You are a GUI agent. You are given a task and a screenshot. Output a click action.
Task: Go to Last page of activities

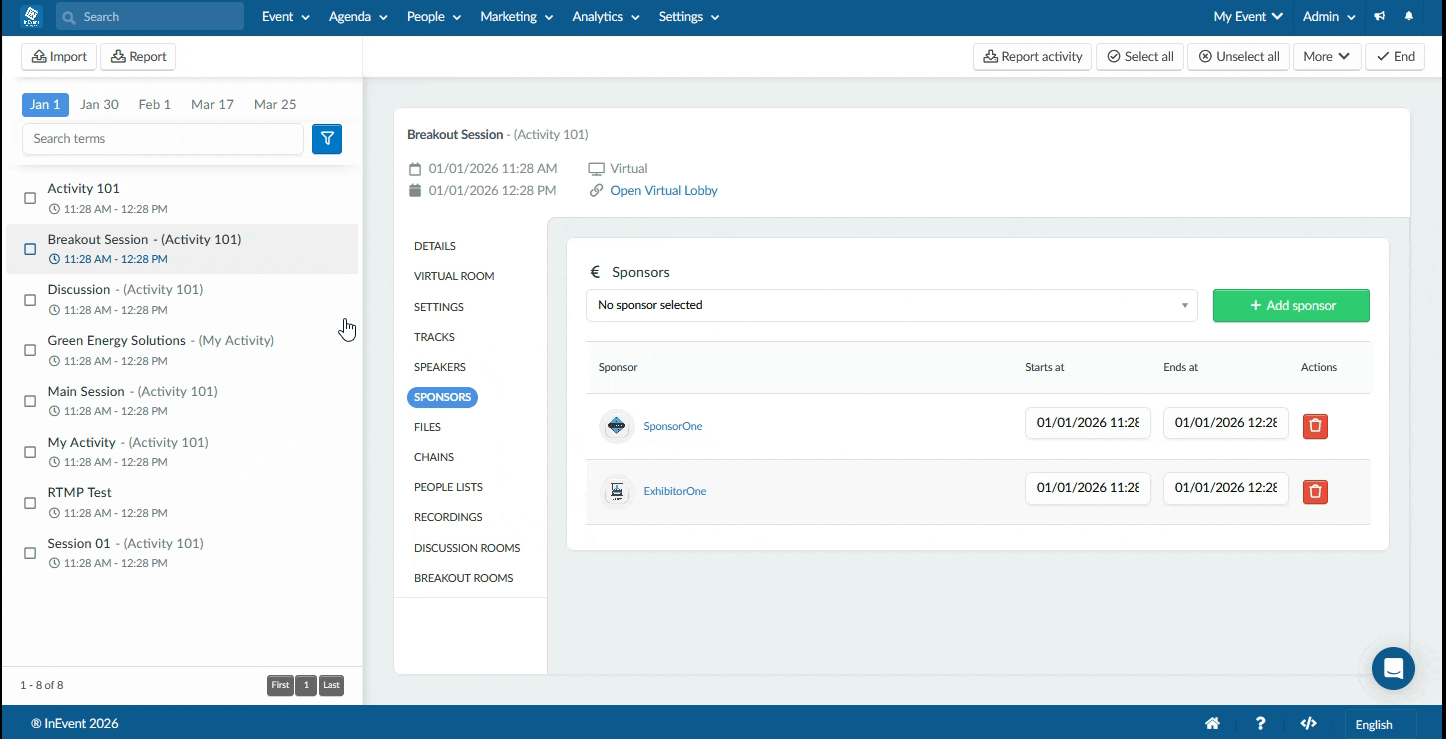[x=331, y=685]
